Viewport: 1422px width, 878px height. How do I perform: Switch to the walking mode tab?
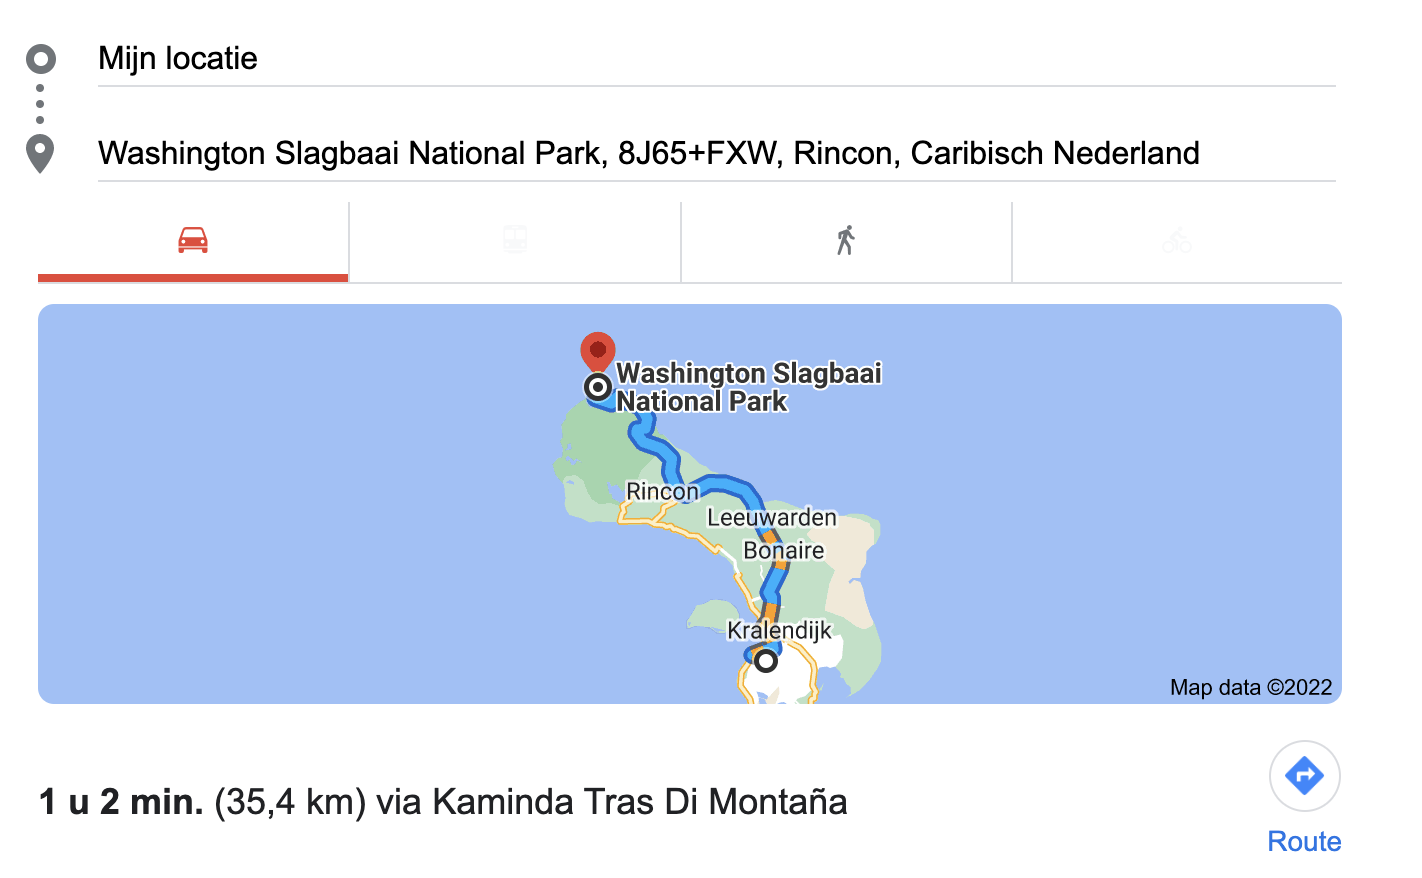[x=846, y=241]
